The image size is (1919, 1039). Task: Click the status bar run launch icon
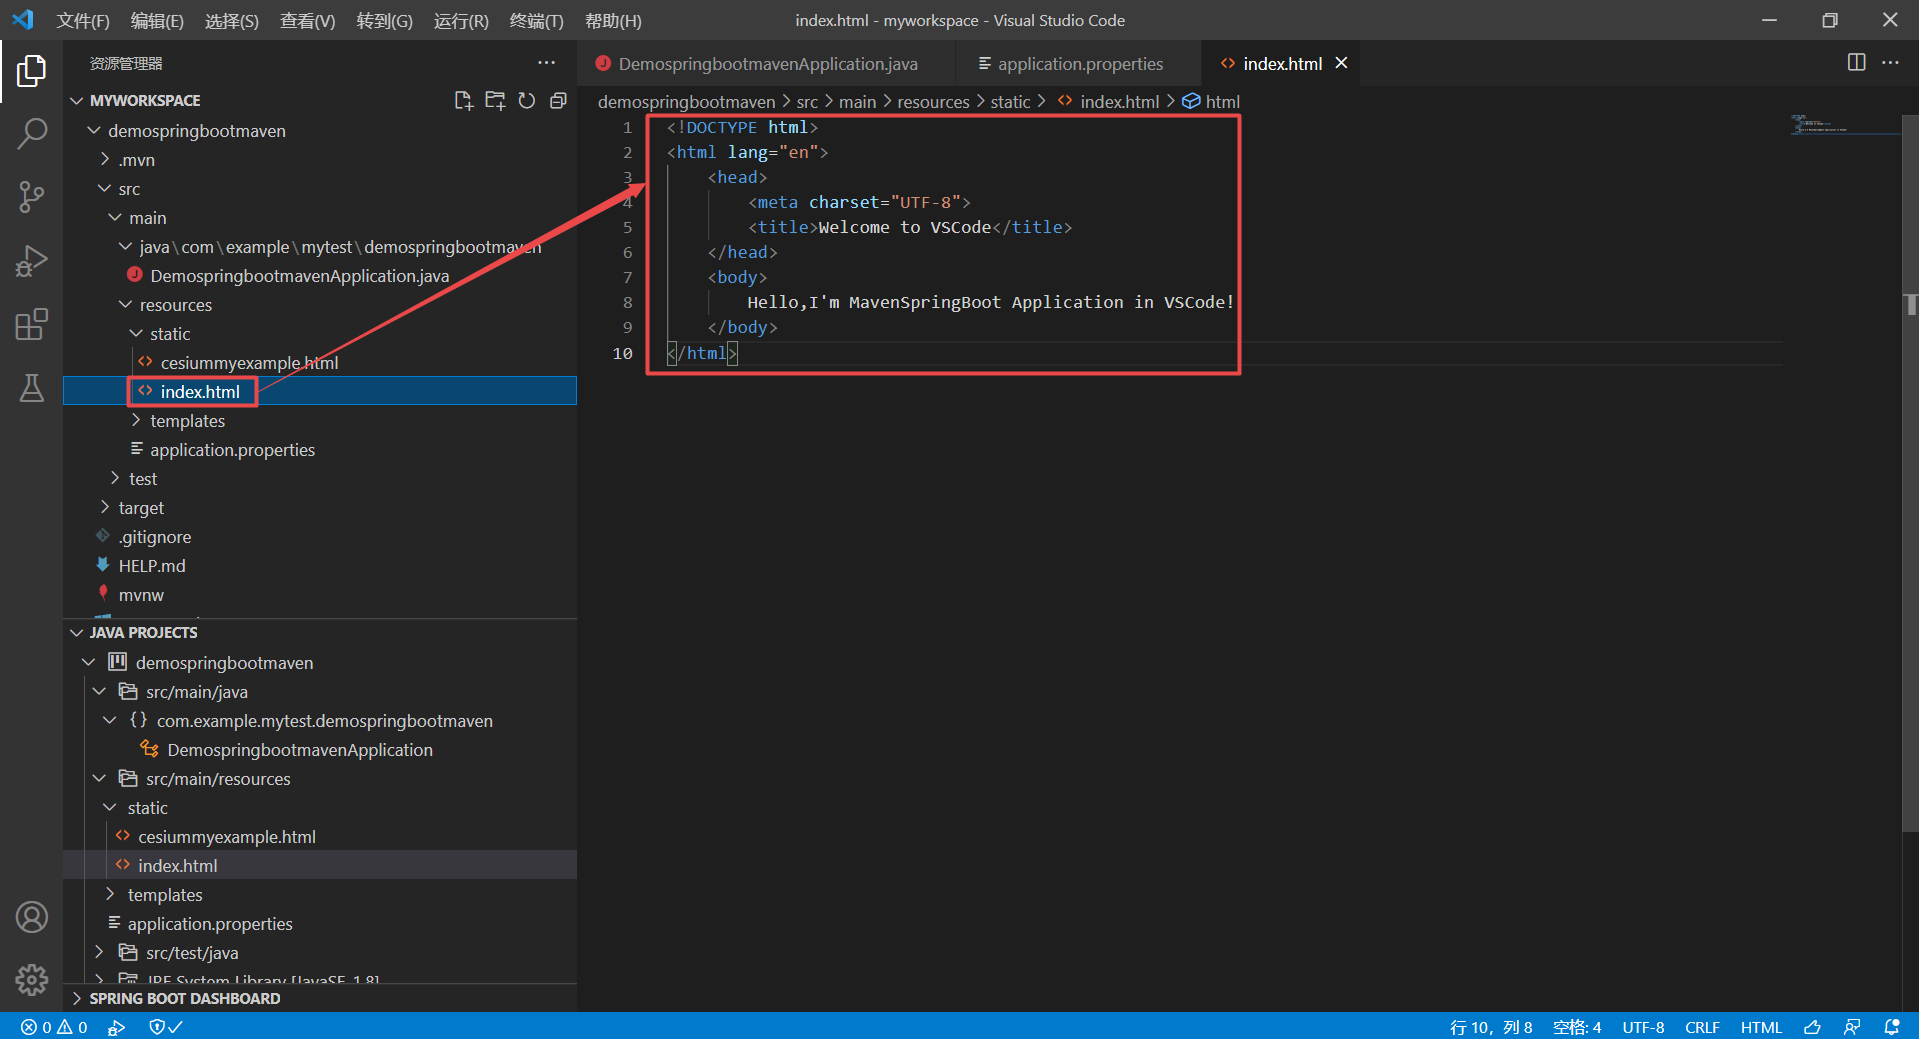[117, 1027]
